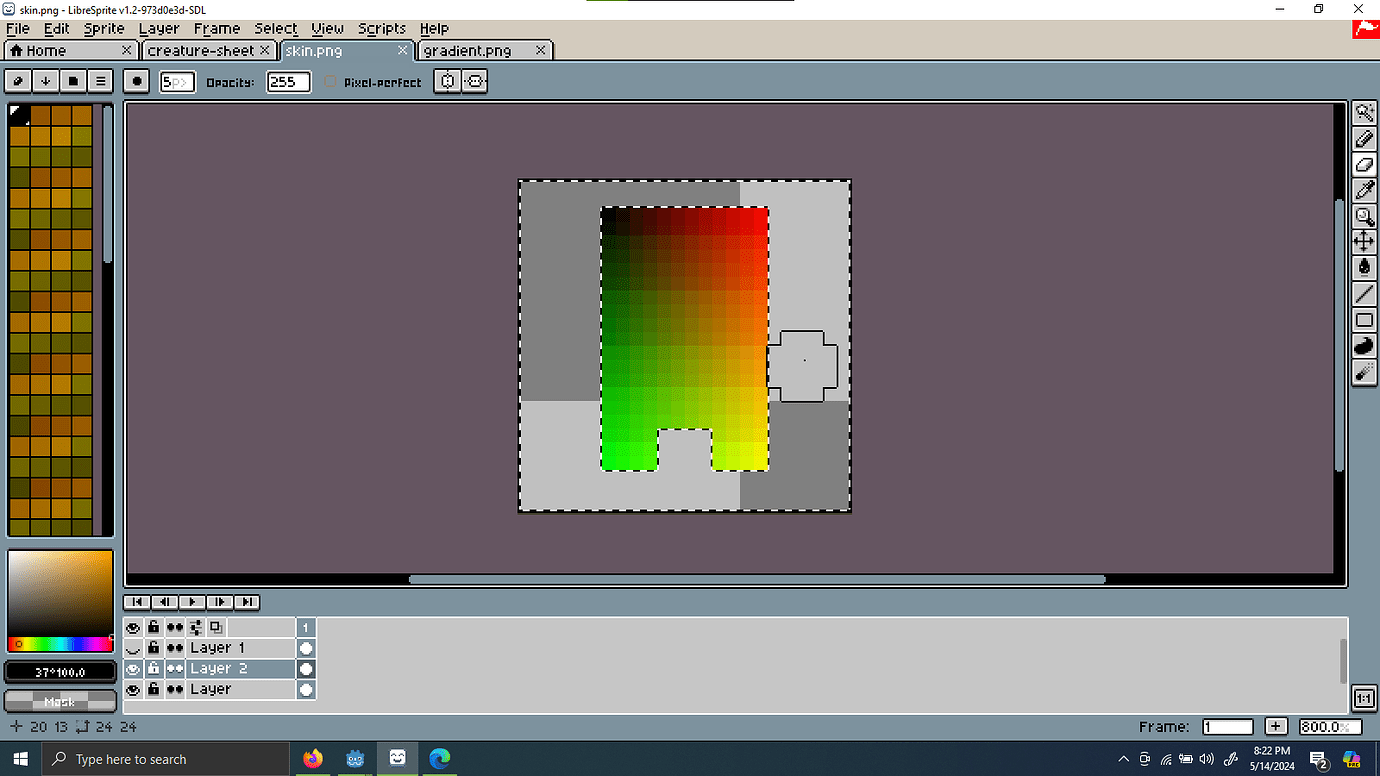Choose the Move tool
Image resolution: width=1380 pixels, height=776 pixels.
[x=1364, y=242]
